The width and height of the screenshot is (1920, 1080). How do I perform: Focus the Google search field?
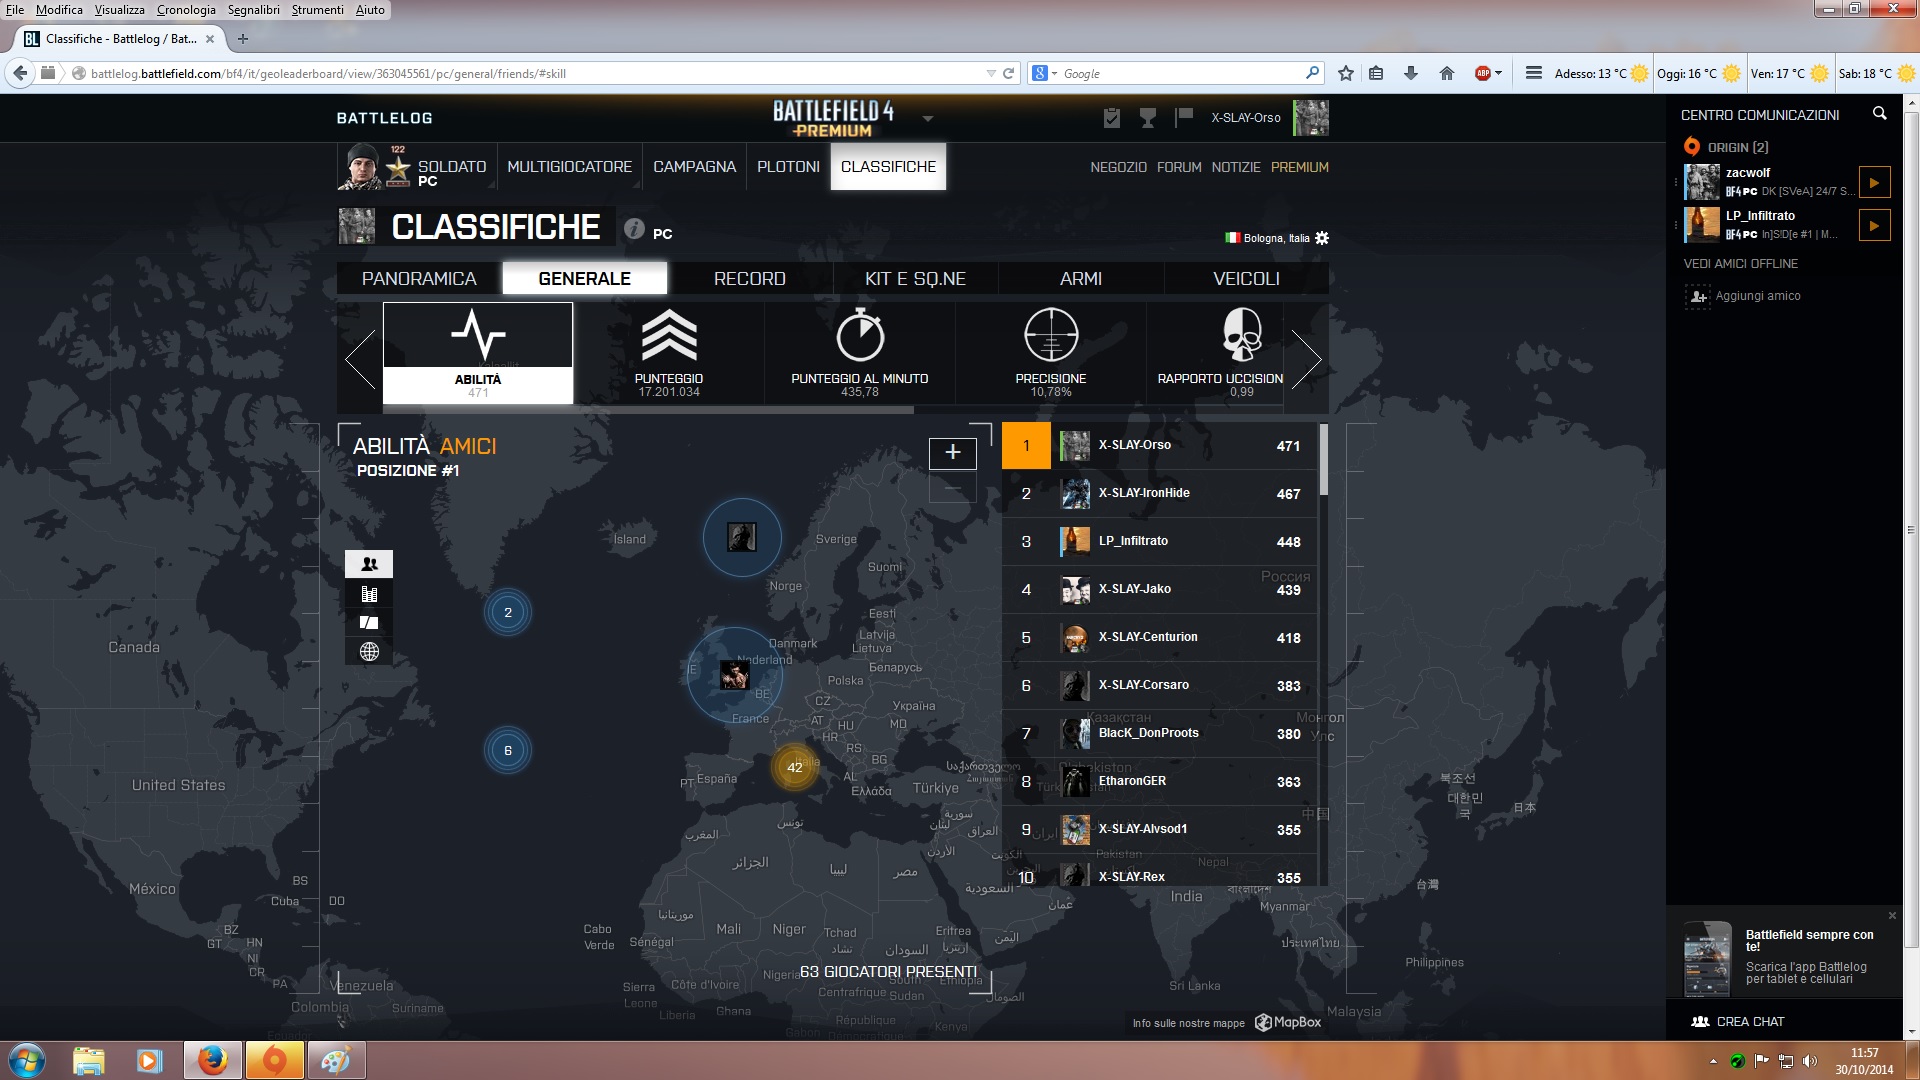[1180, 73]
